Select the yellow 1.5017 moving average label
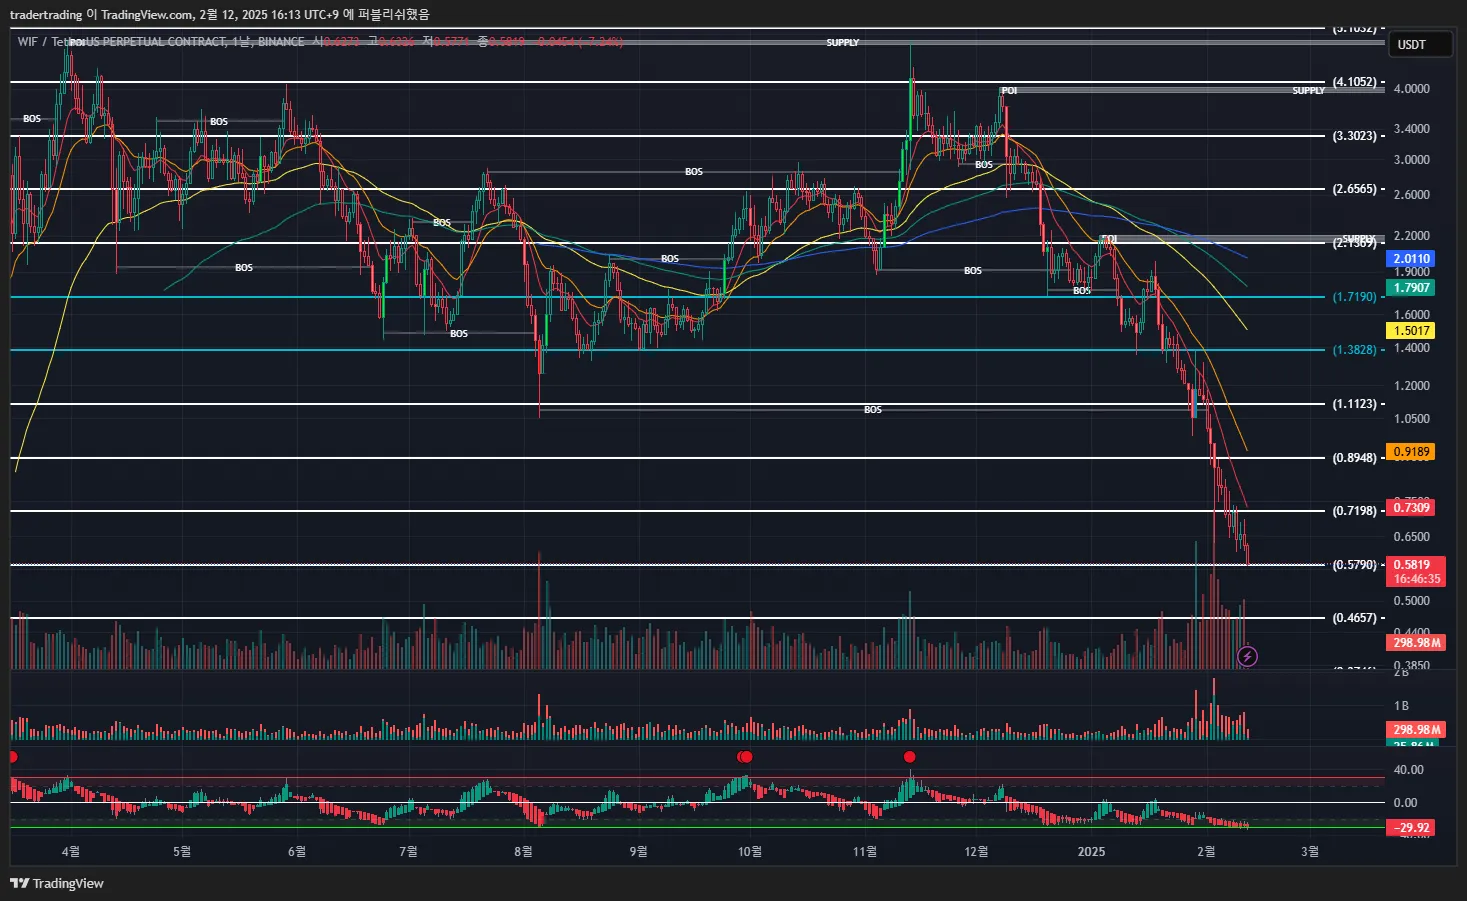 coord(1411,330)
